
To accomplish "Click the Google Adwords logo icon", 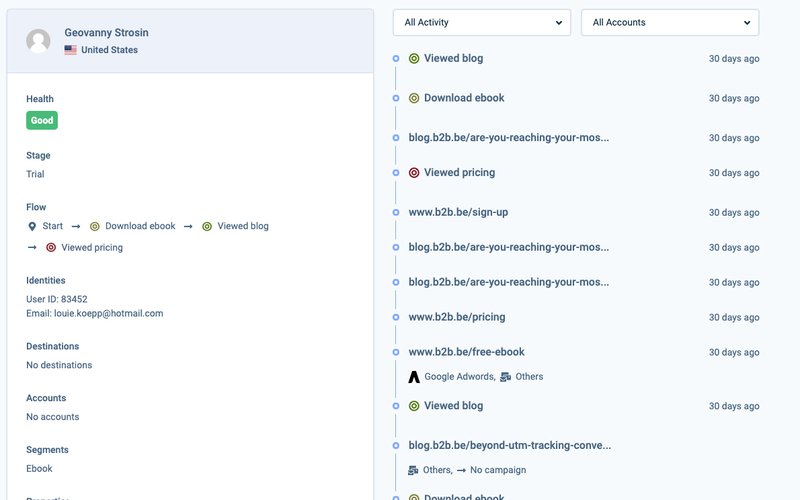I will 414,377.
